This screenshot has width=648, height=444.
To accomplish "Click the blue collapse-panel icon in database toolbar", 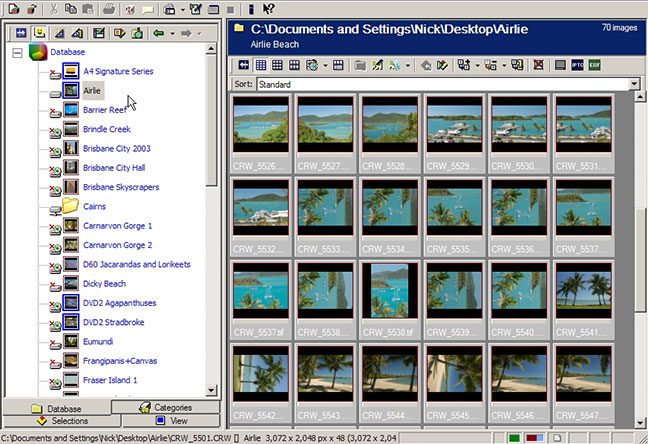I will [x=21, y=33].
